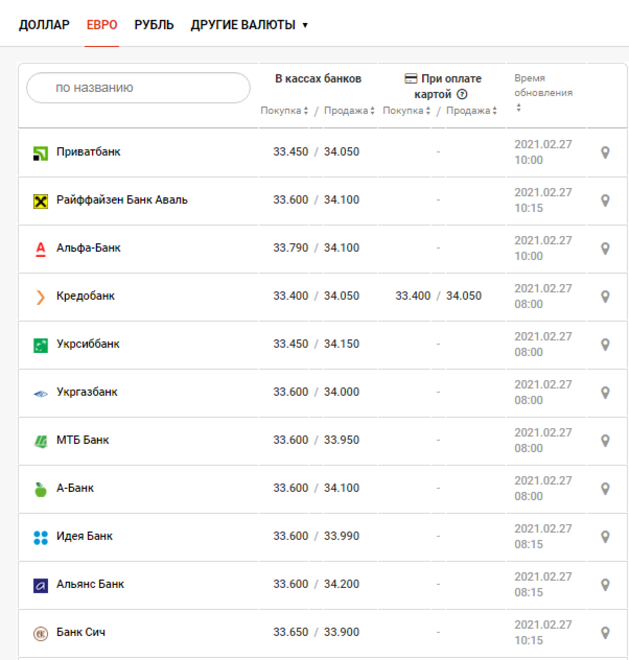The height and width of the screenshot is (660, 629).
Task: Click location pin for Укргазбанк row
Action: [605, 392]
